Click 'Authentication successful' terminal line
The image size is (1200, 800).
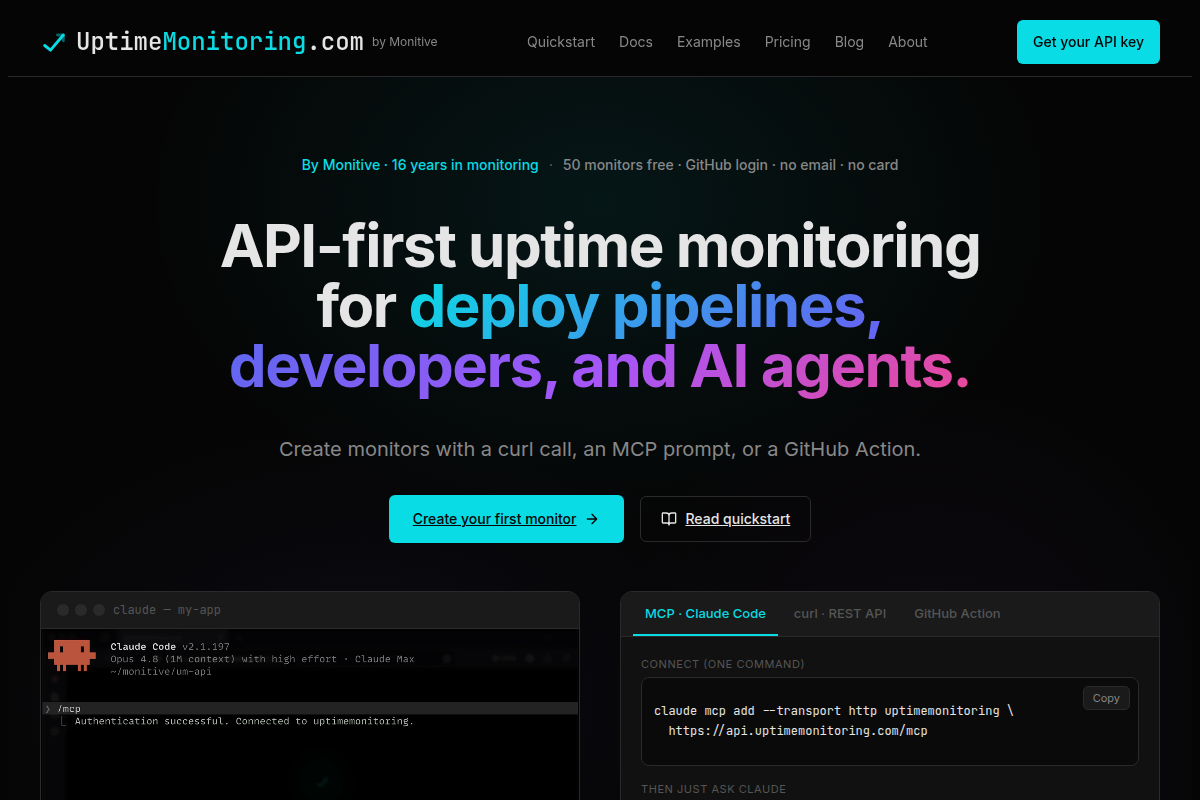[244, 721]
